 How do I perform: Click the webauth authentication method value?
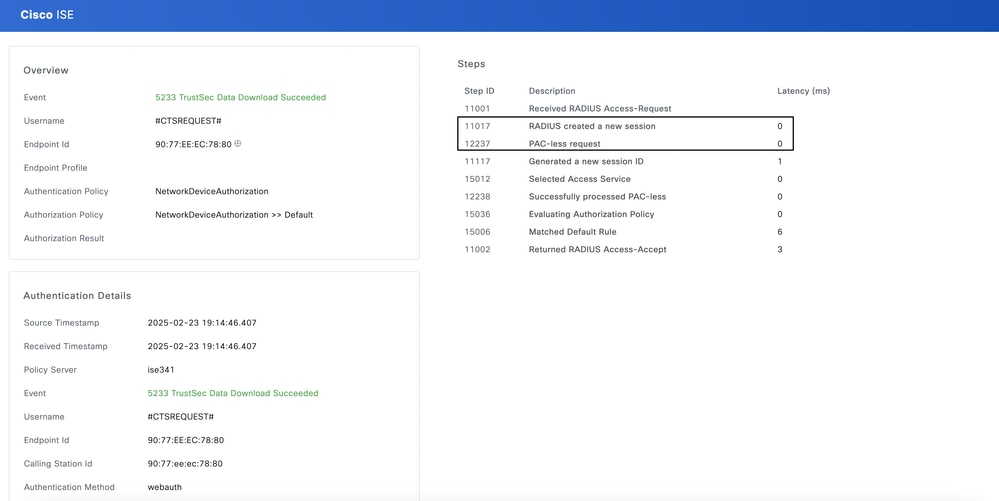164,488
